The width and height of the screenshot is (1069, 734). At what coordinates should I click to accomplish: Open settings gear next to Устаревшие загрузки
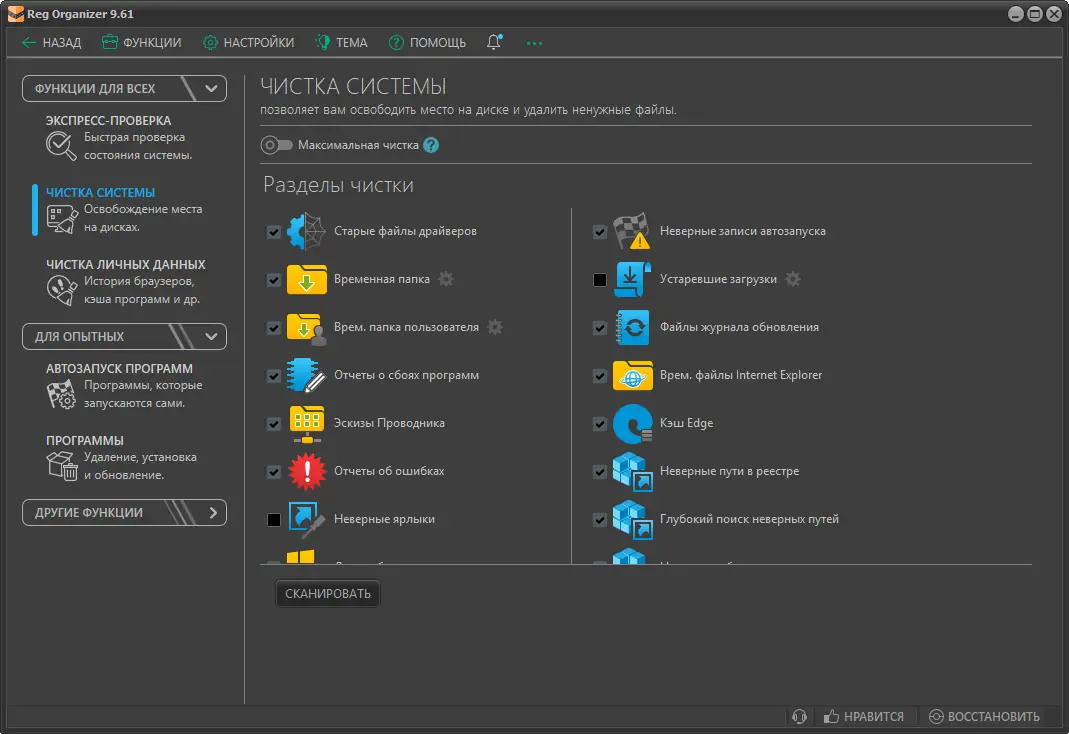(x=793, y=279)
